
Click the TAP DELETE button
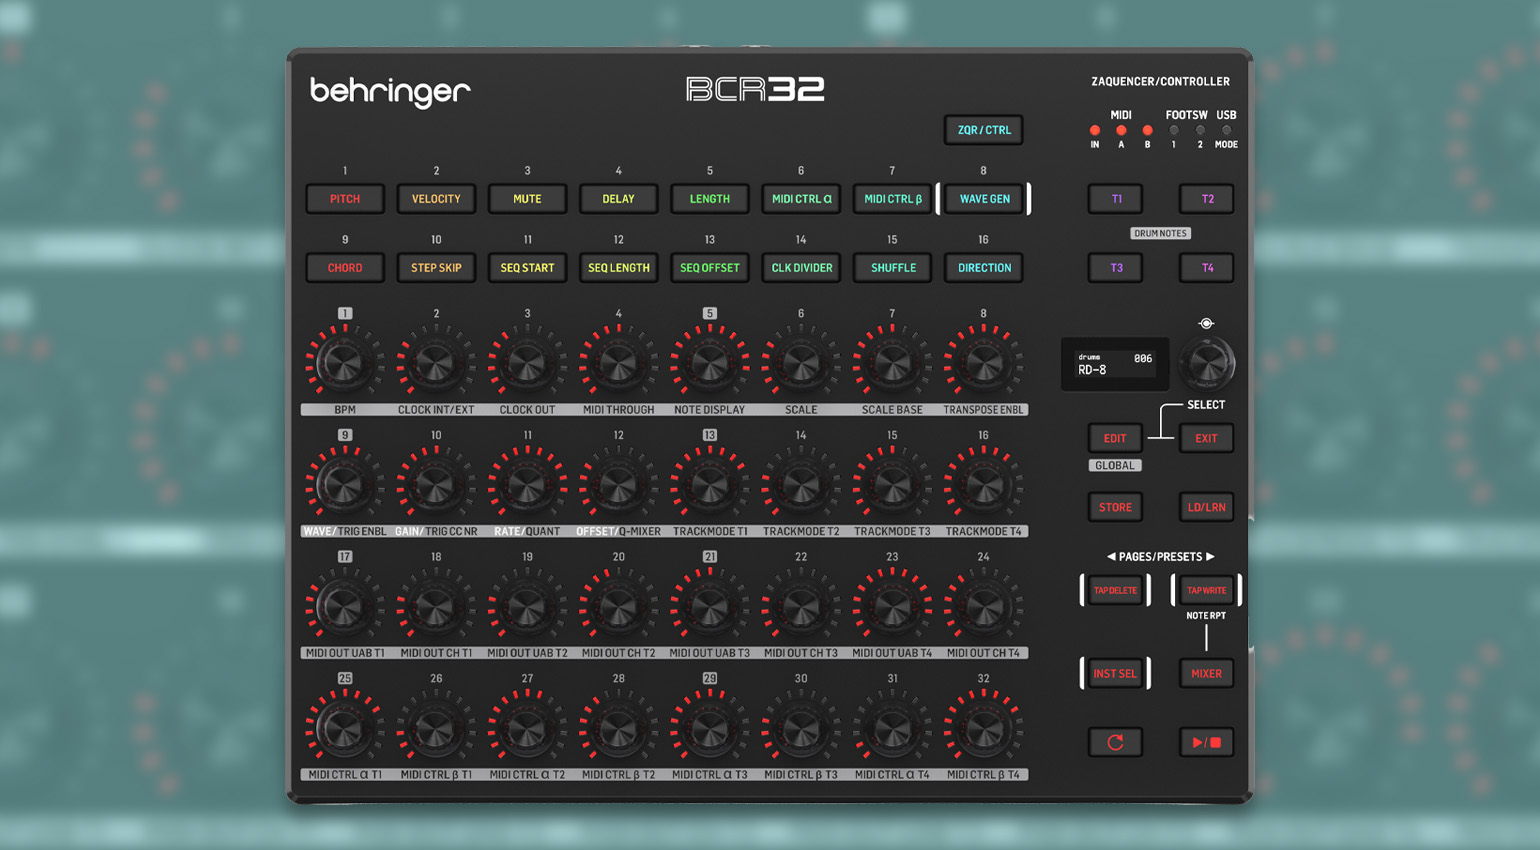[x=1115, y=590]
